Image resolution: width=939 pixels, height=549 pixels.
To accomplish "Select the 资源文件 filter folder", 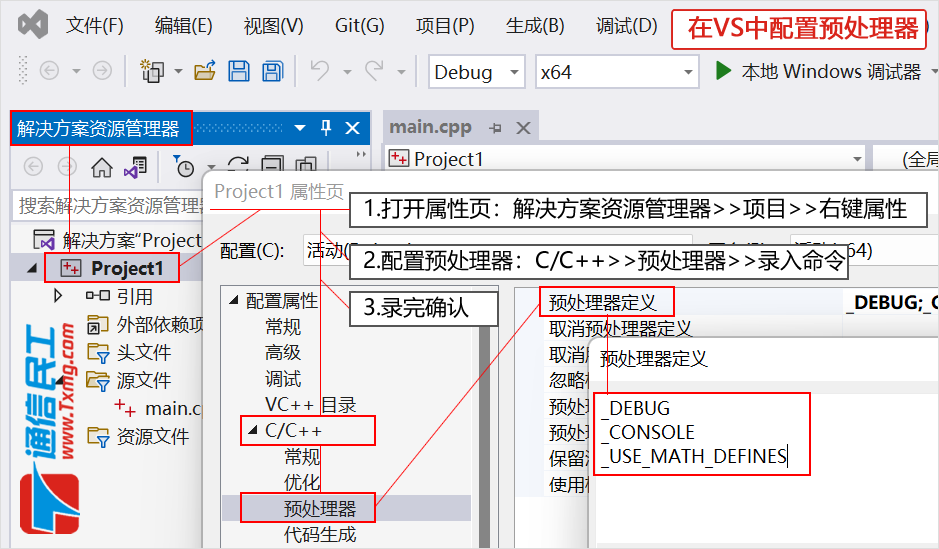I will [x=138, y=436].
